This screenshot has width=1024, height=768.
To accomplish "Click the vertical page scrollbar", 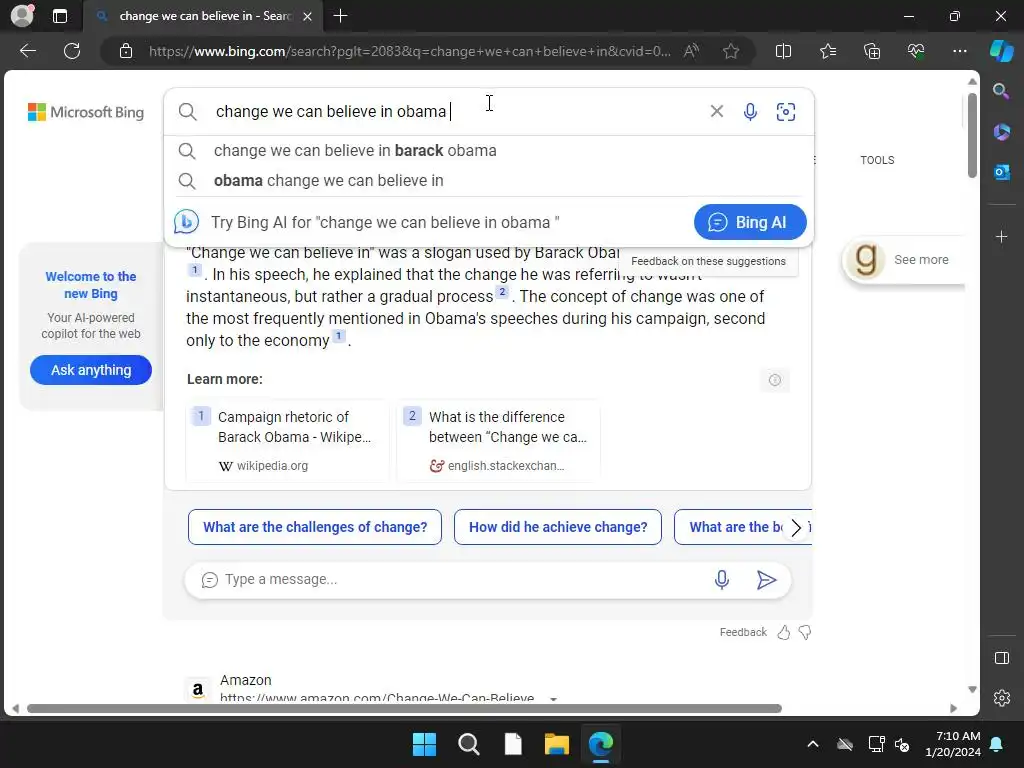I will 972,135.
